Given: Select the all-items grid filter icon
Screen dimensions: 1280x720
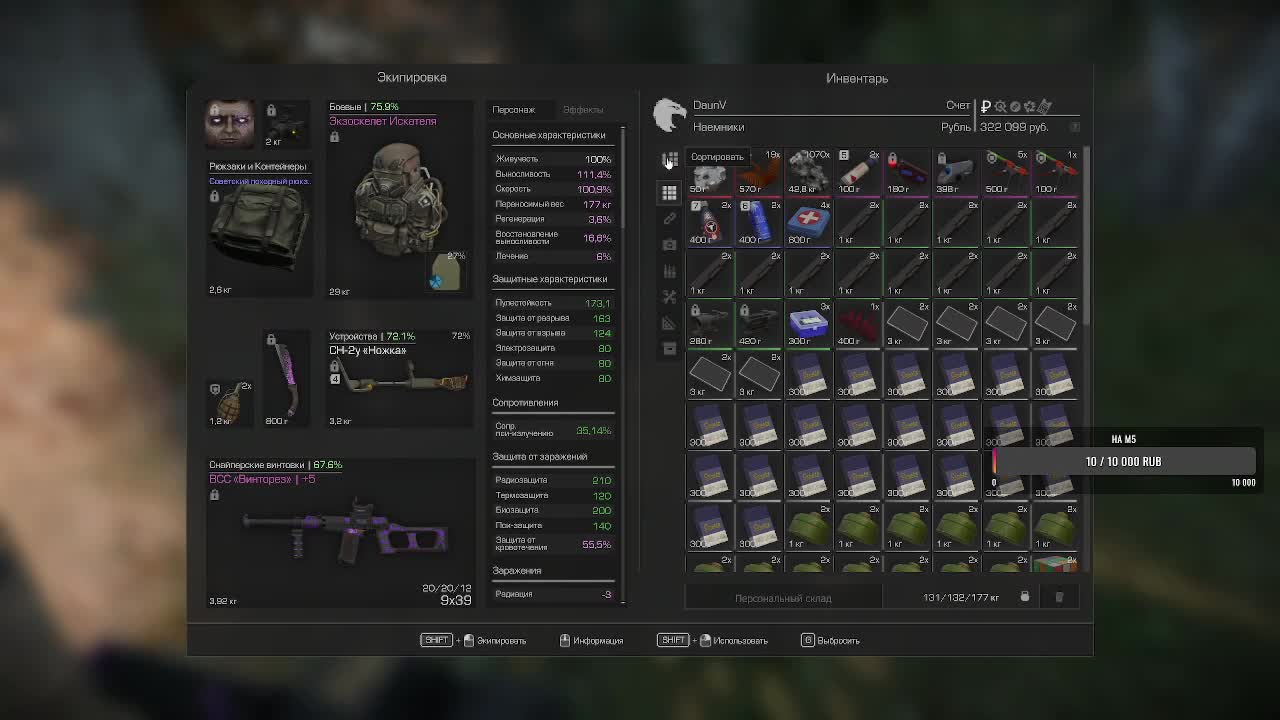Looking at the screenshot, I should coord(670,192).
